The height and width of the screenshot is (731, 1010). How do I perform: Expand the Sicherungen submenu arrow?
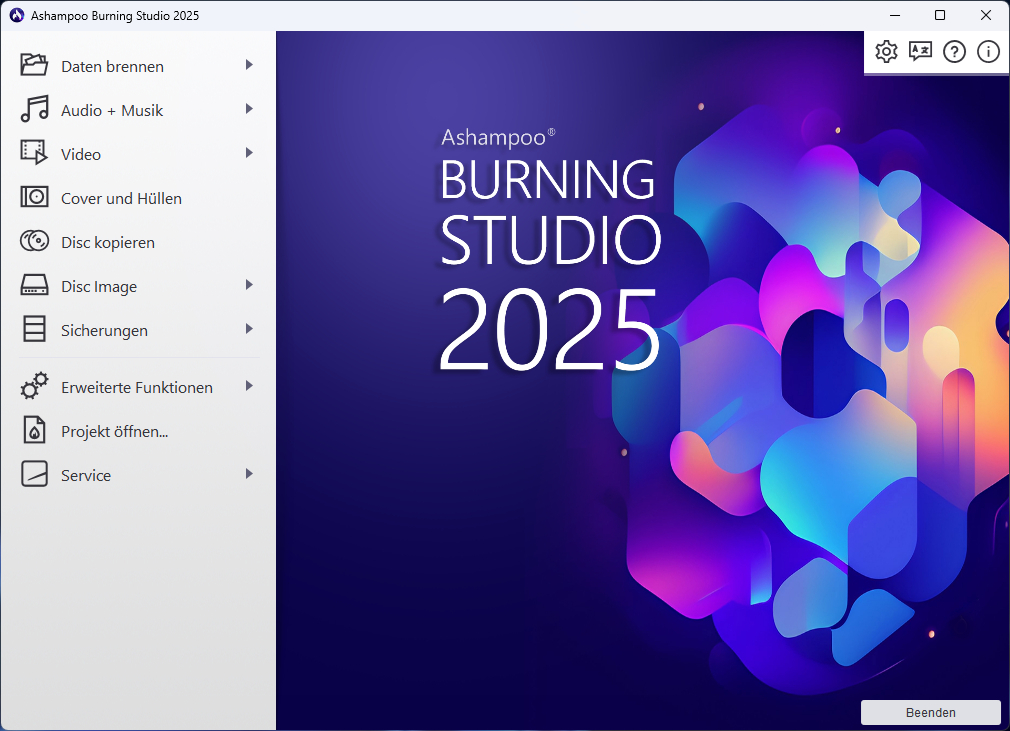click(x=249, y=328)
